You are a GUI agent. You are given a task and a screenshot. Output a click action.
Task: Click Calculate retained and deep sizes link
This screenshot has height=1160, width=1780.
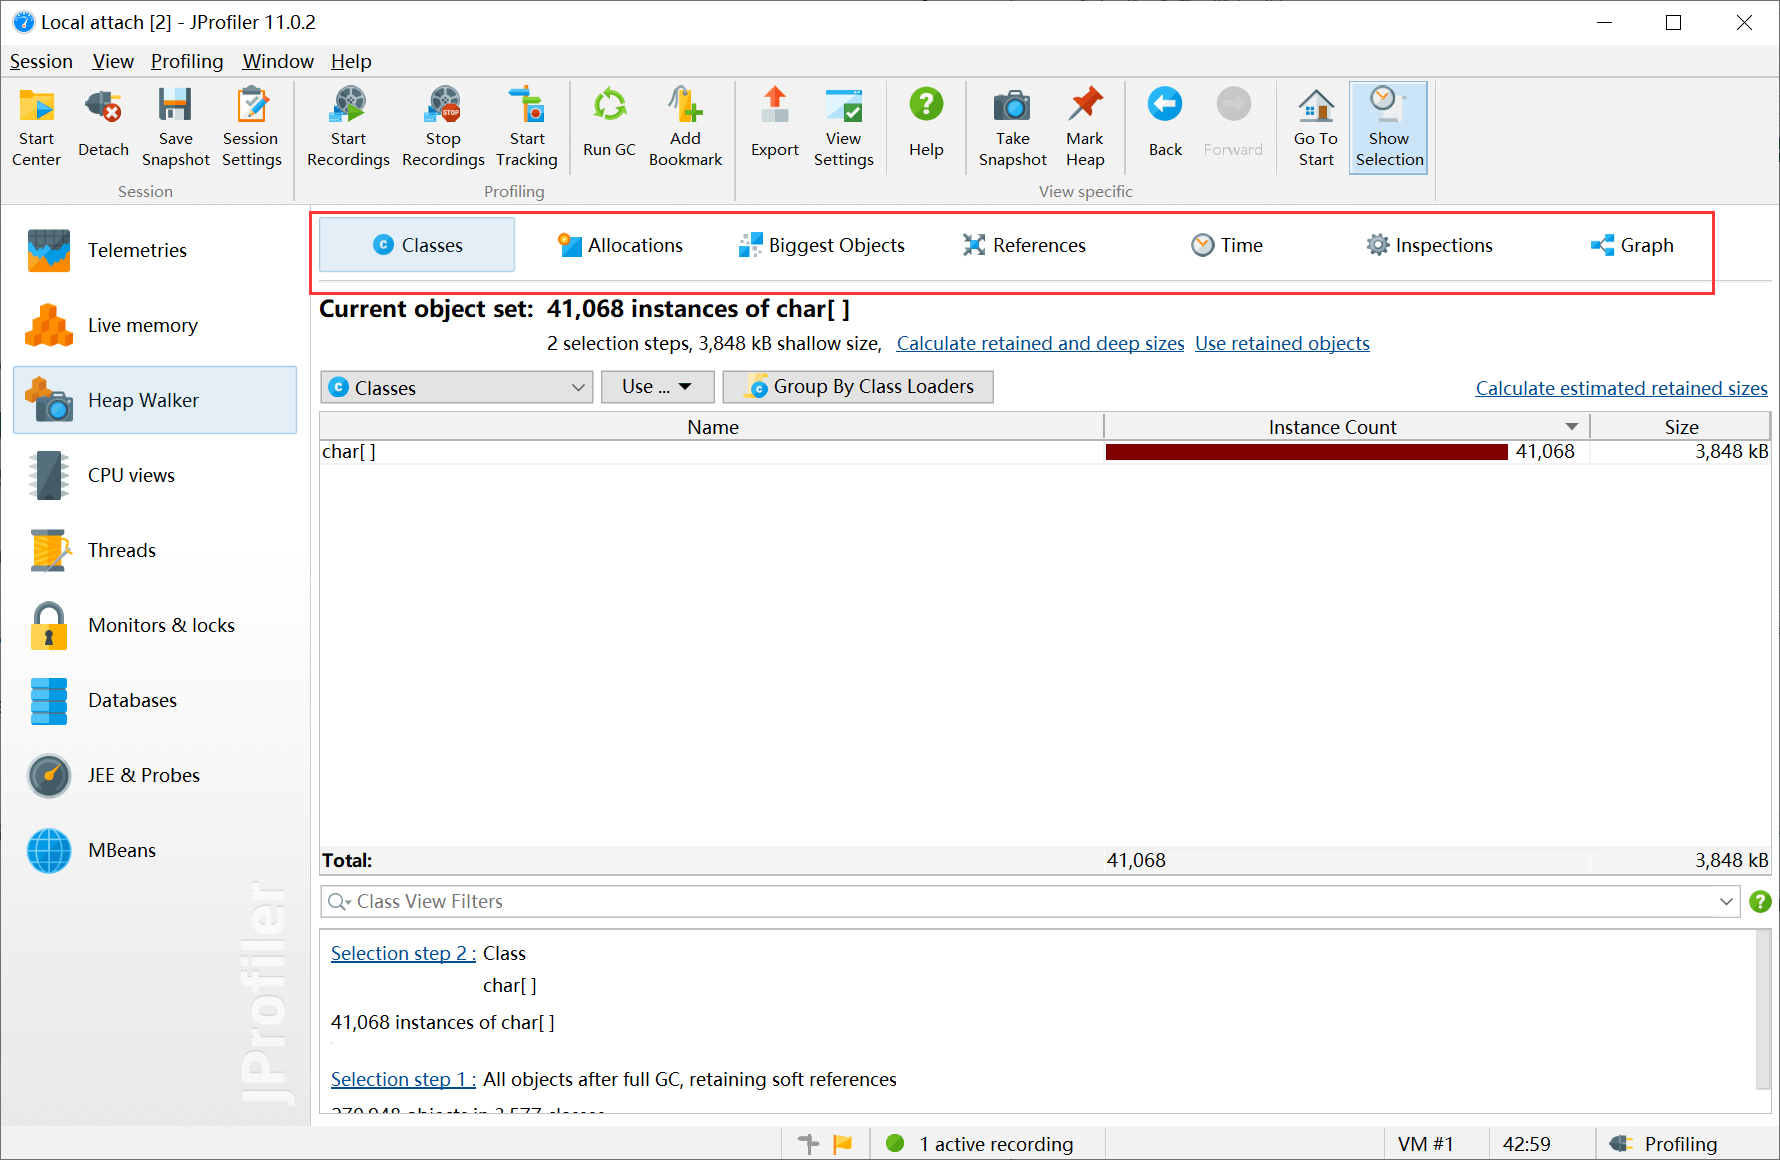[1040, 343]
